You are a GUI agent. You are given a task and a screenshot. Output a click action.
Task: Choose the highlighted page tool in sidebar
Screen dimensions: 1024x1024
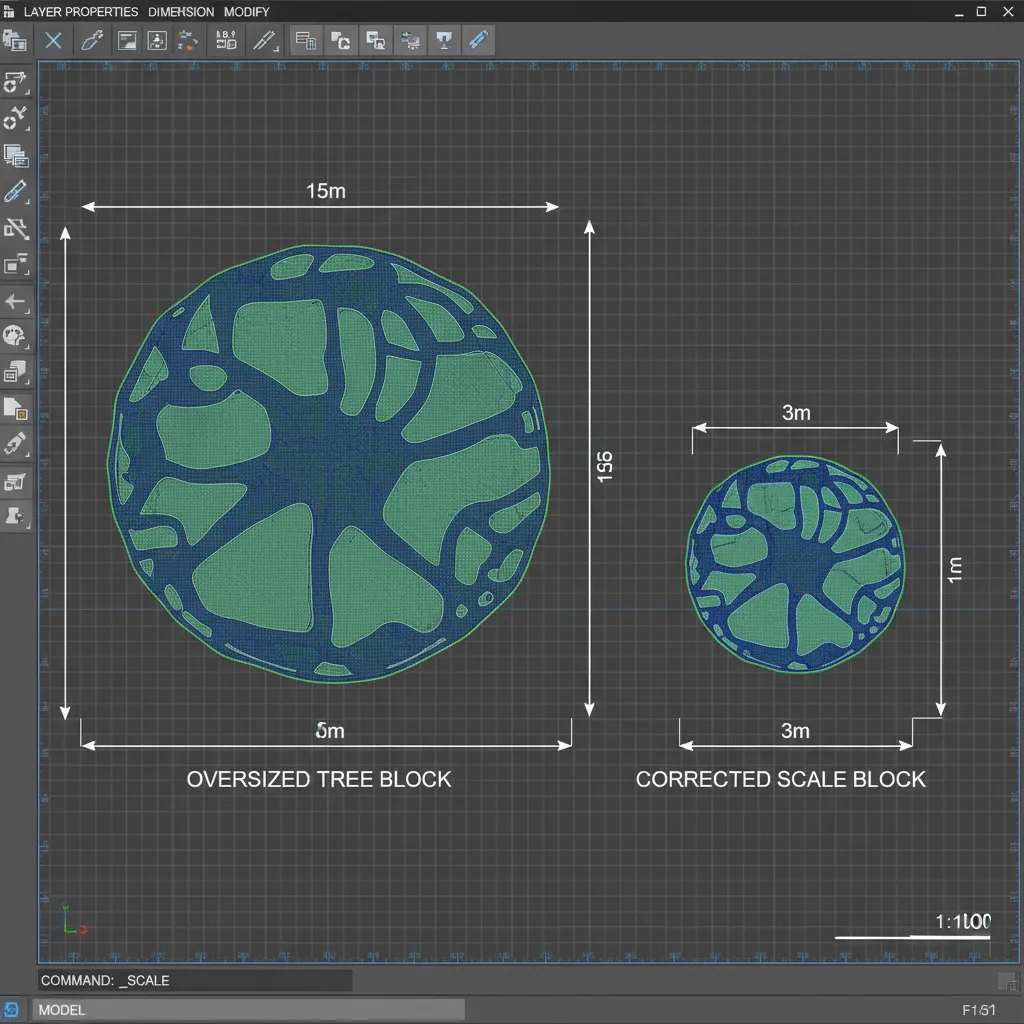(16, 408)
